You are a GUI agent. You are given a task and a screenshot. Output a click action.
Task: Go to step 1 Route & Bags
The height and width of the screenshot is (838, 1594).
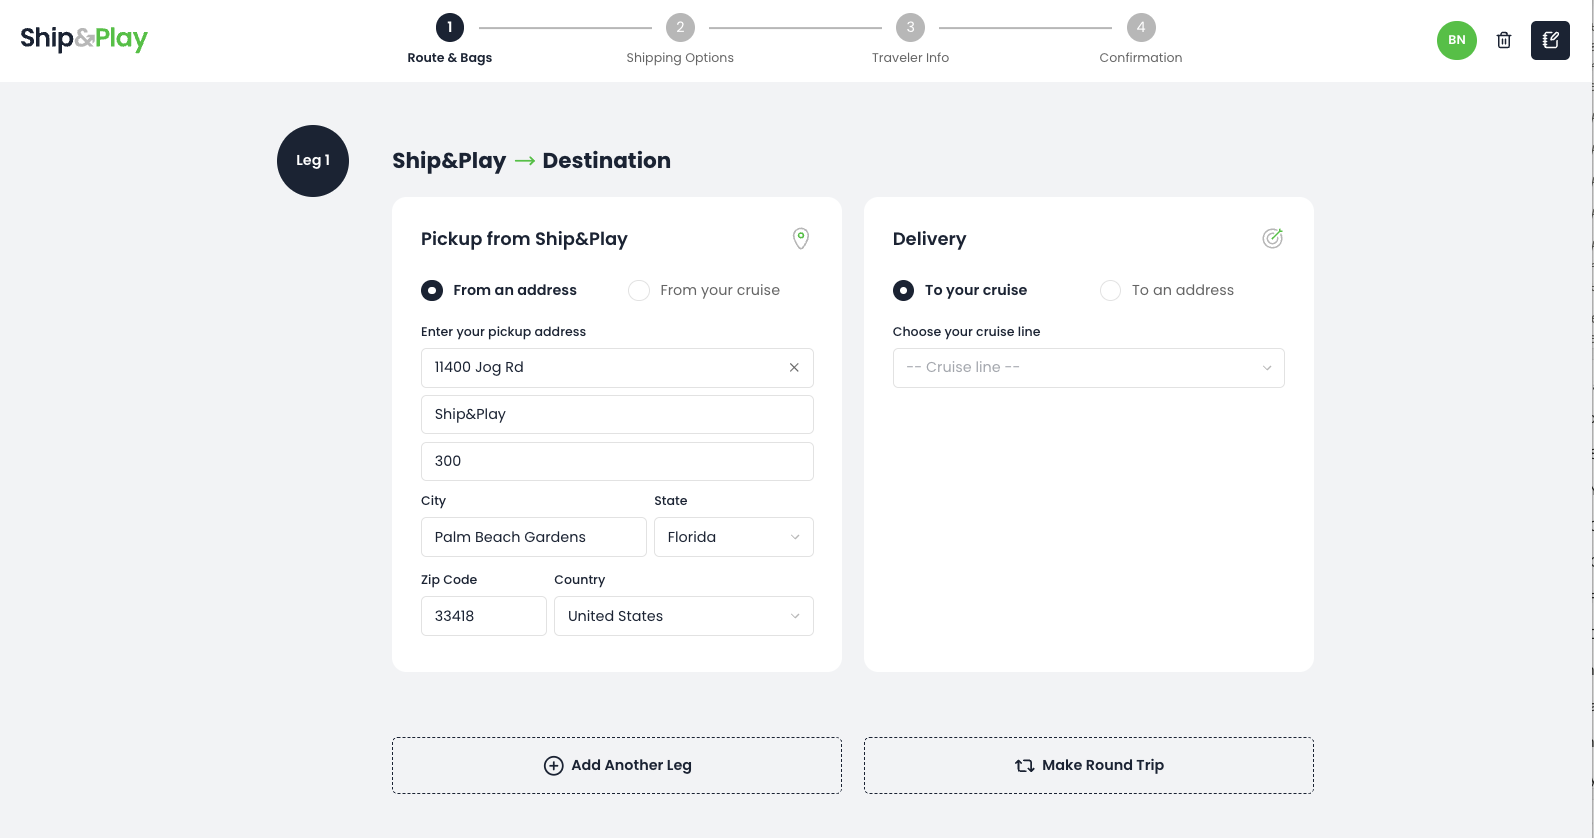(x=450, y=39)
